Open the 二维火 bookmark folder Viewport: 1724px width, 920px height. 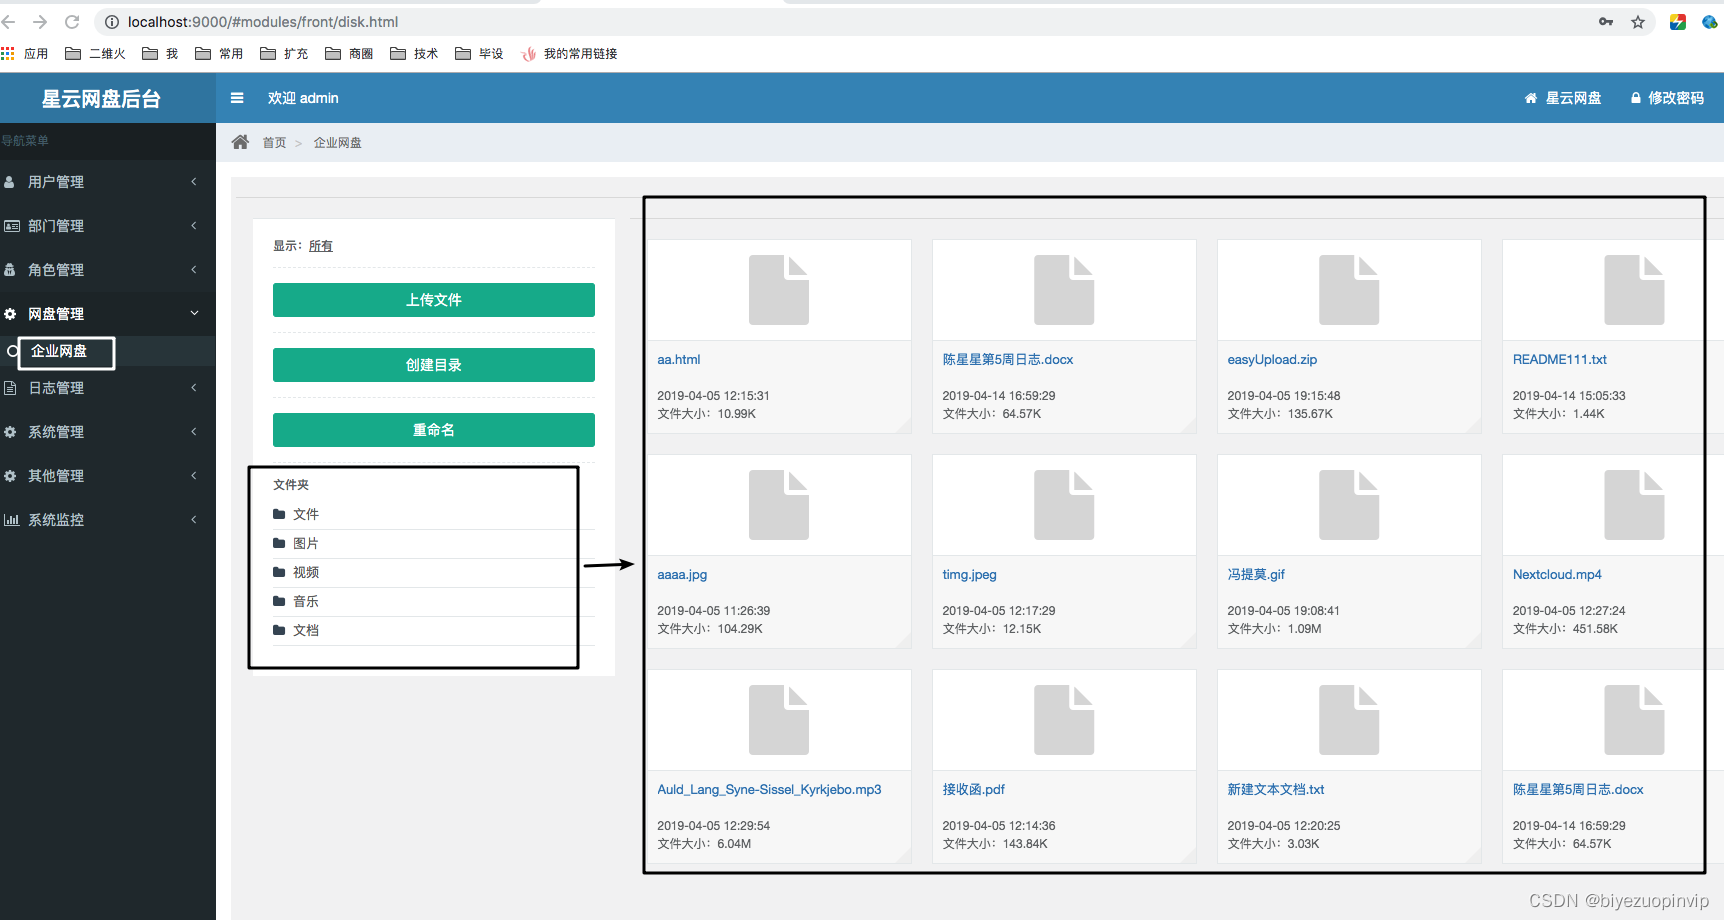(96, 54)
